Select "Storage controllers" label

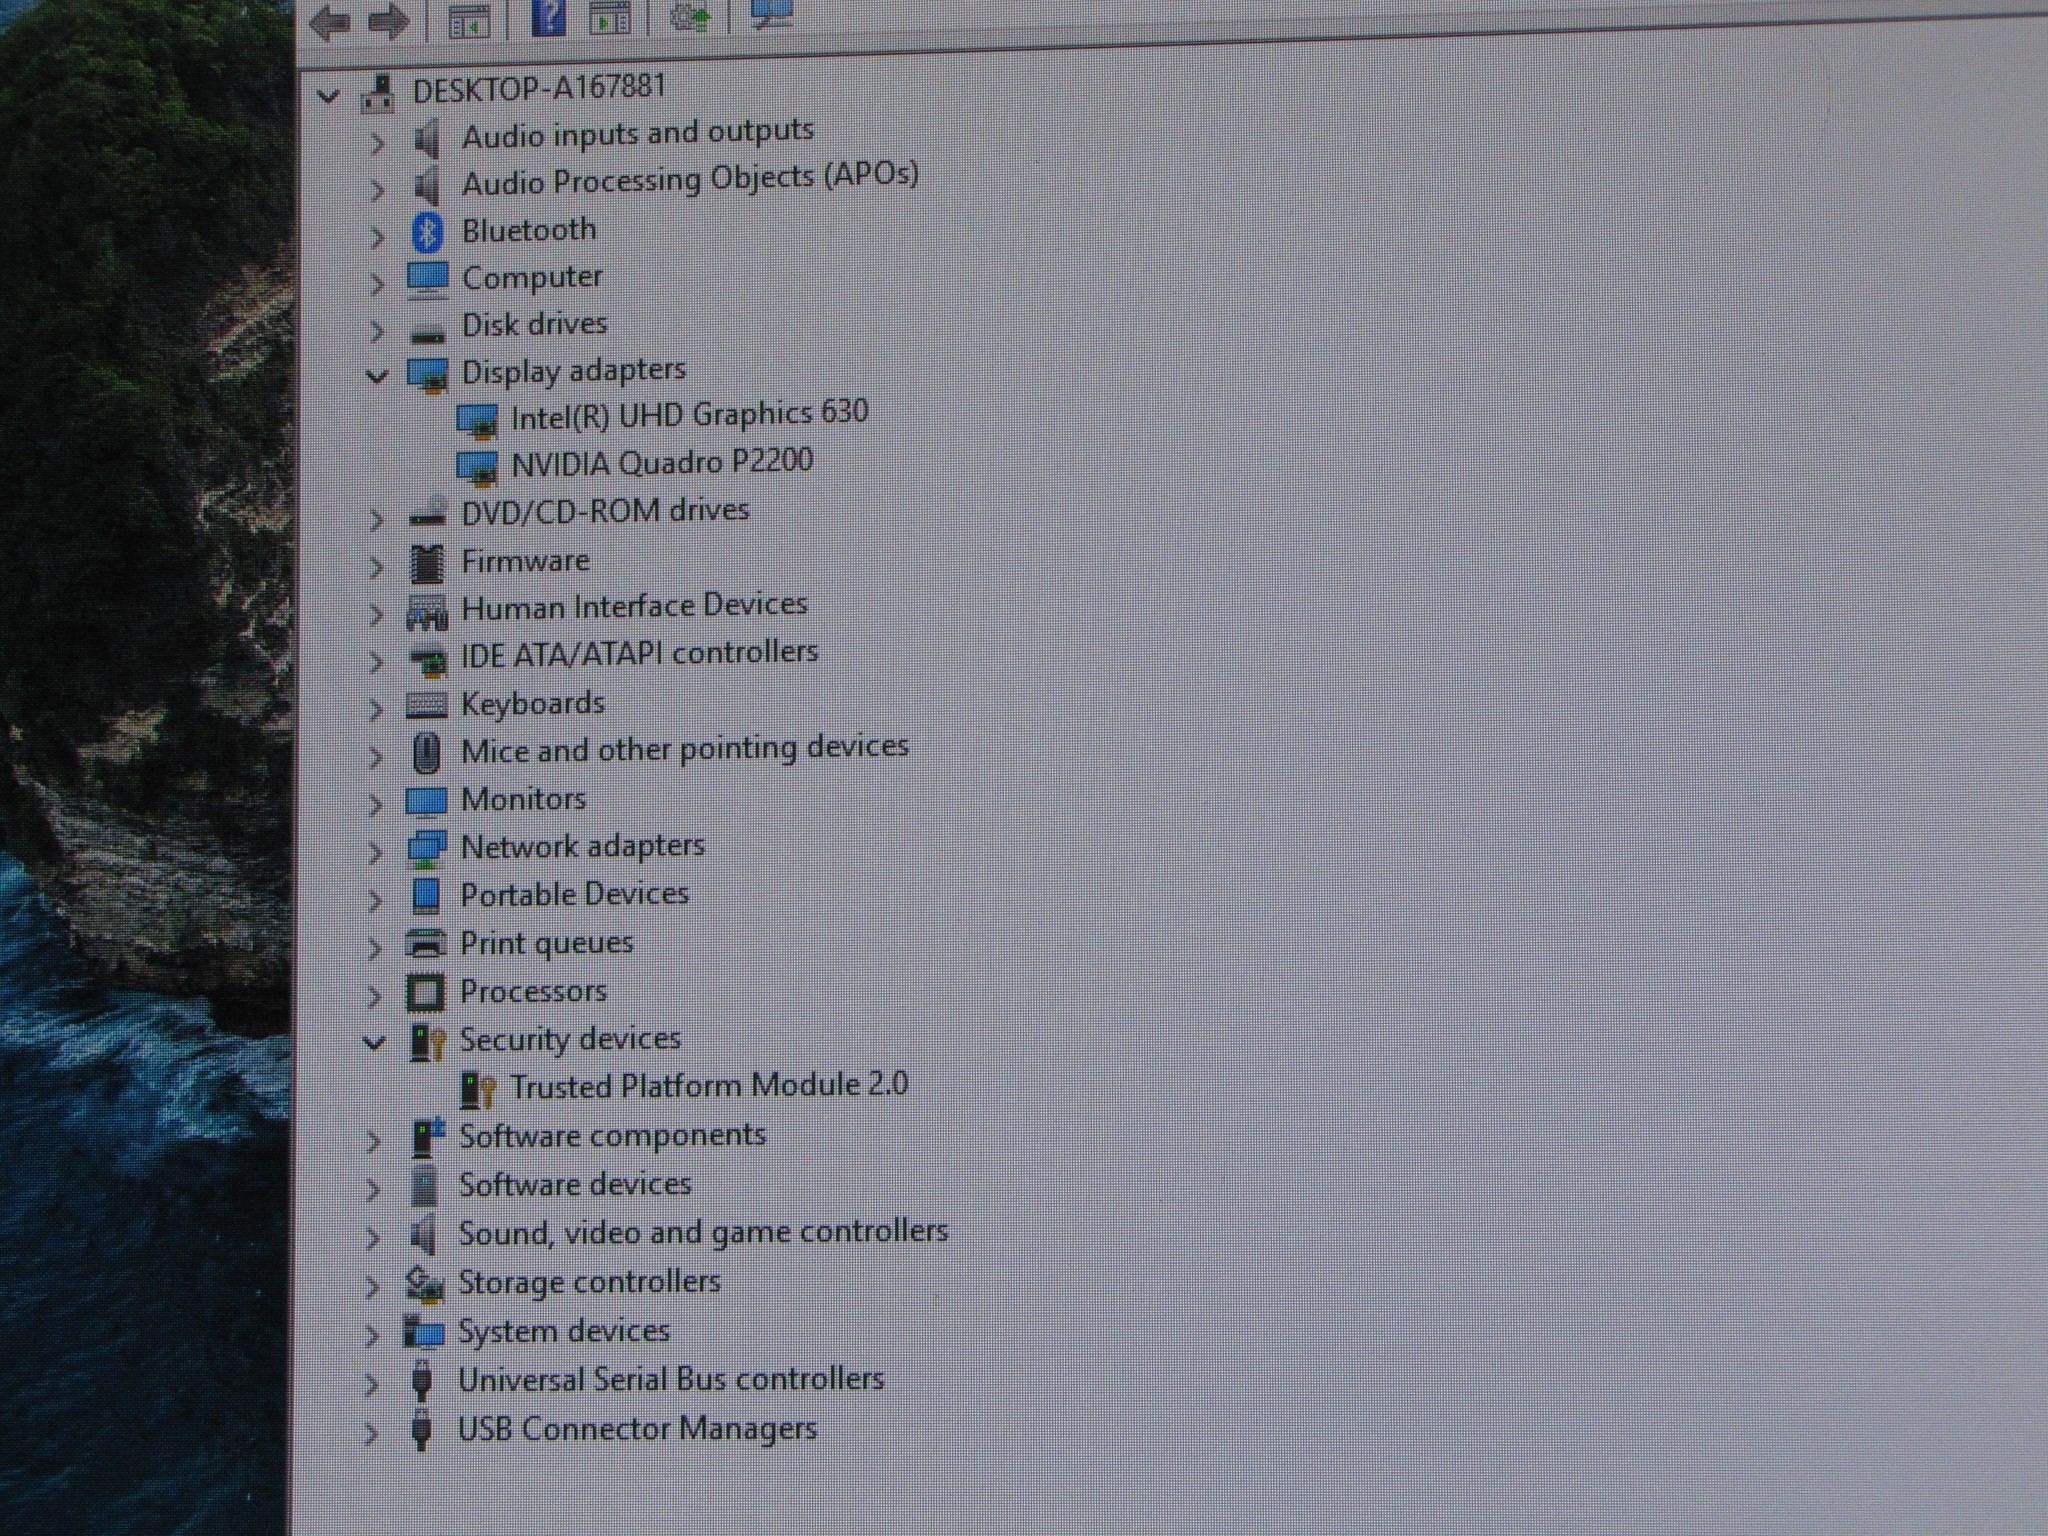pos(589,1282)
